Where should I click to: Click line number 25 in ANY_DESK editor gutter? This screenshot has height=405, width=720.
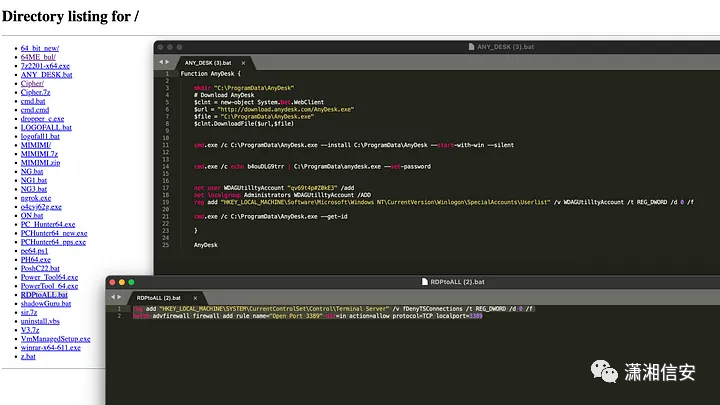point(166,245)
